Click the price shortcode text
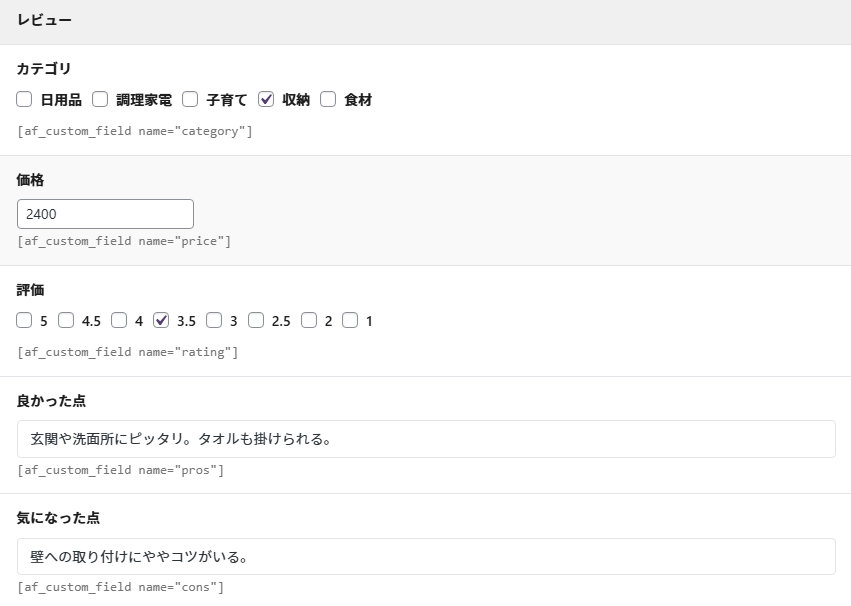The height and width of the screenshot is (606, 851). (x=124, y=241)
